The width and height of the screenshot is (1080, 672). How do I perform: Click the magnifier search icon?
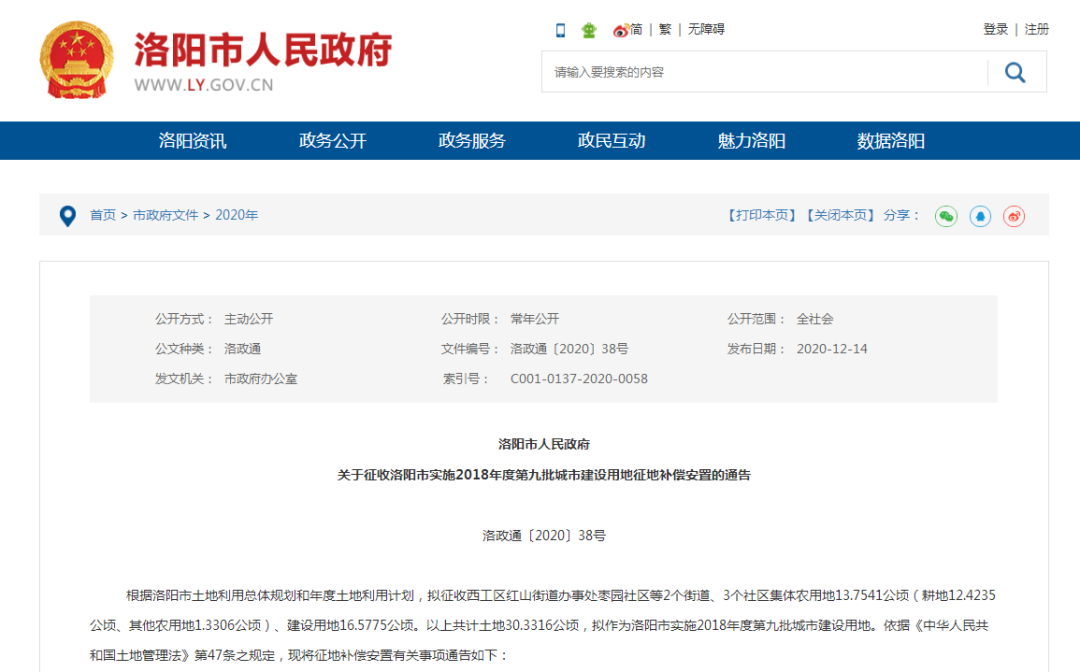[1015, 72]
